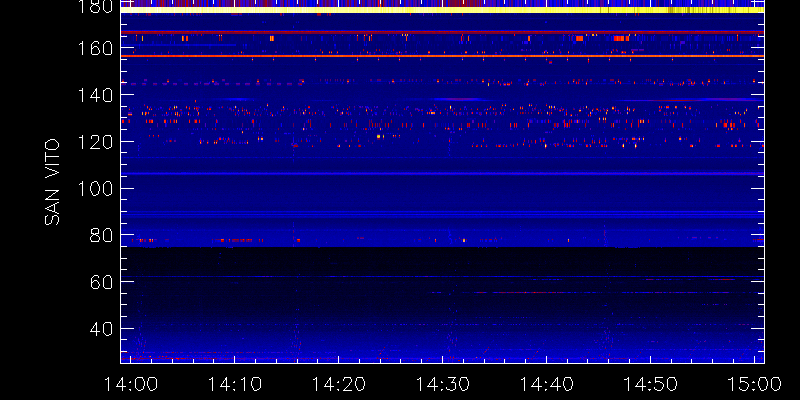Click the 14:30 time axis label
The height and width of the screenshot is (400, 800).
[442, 384]
